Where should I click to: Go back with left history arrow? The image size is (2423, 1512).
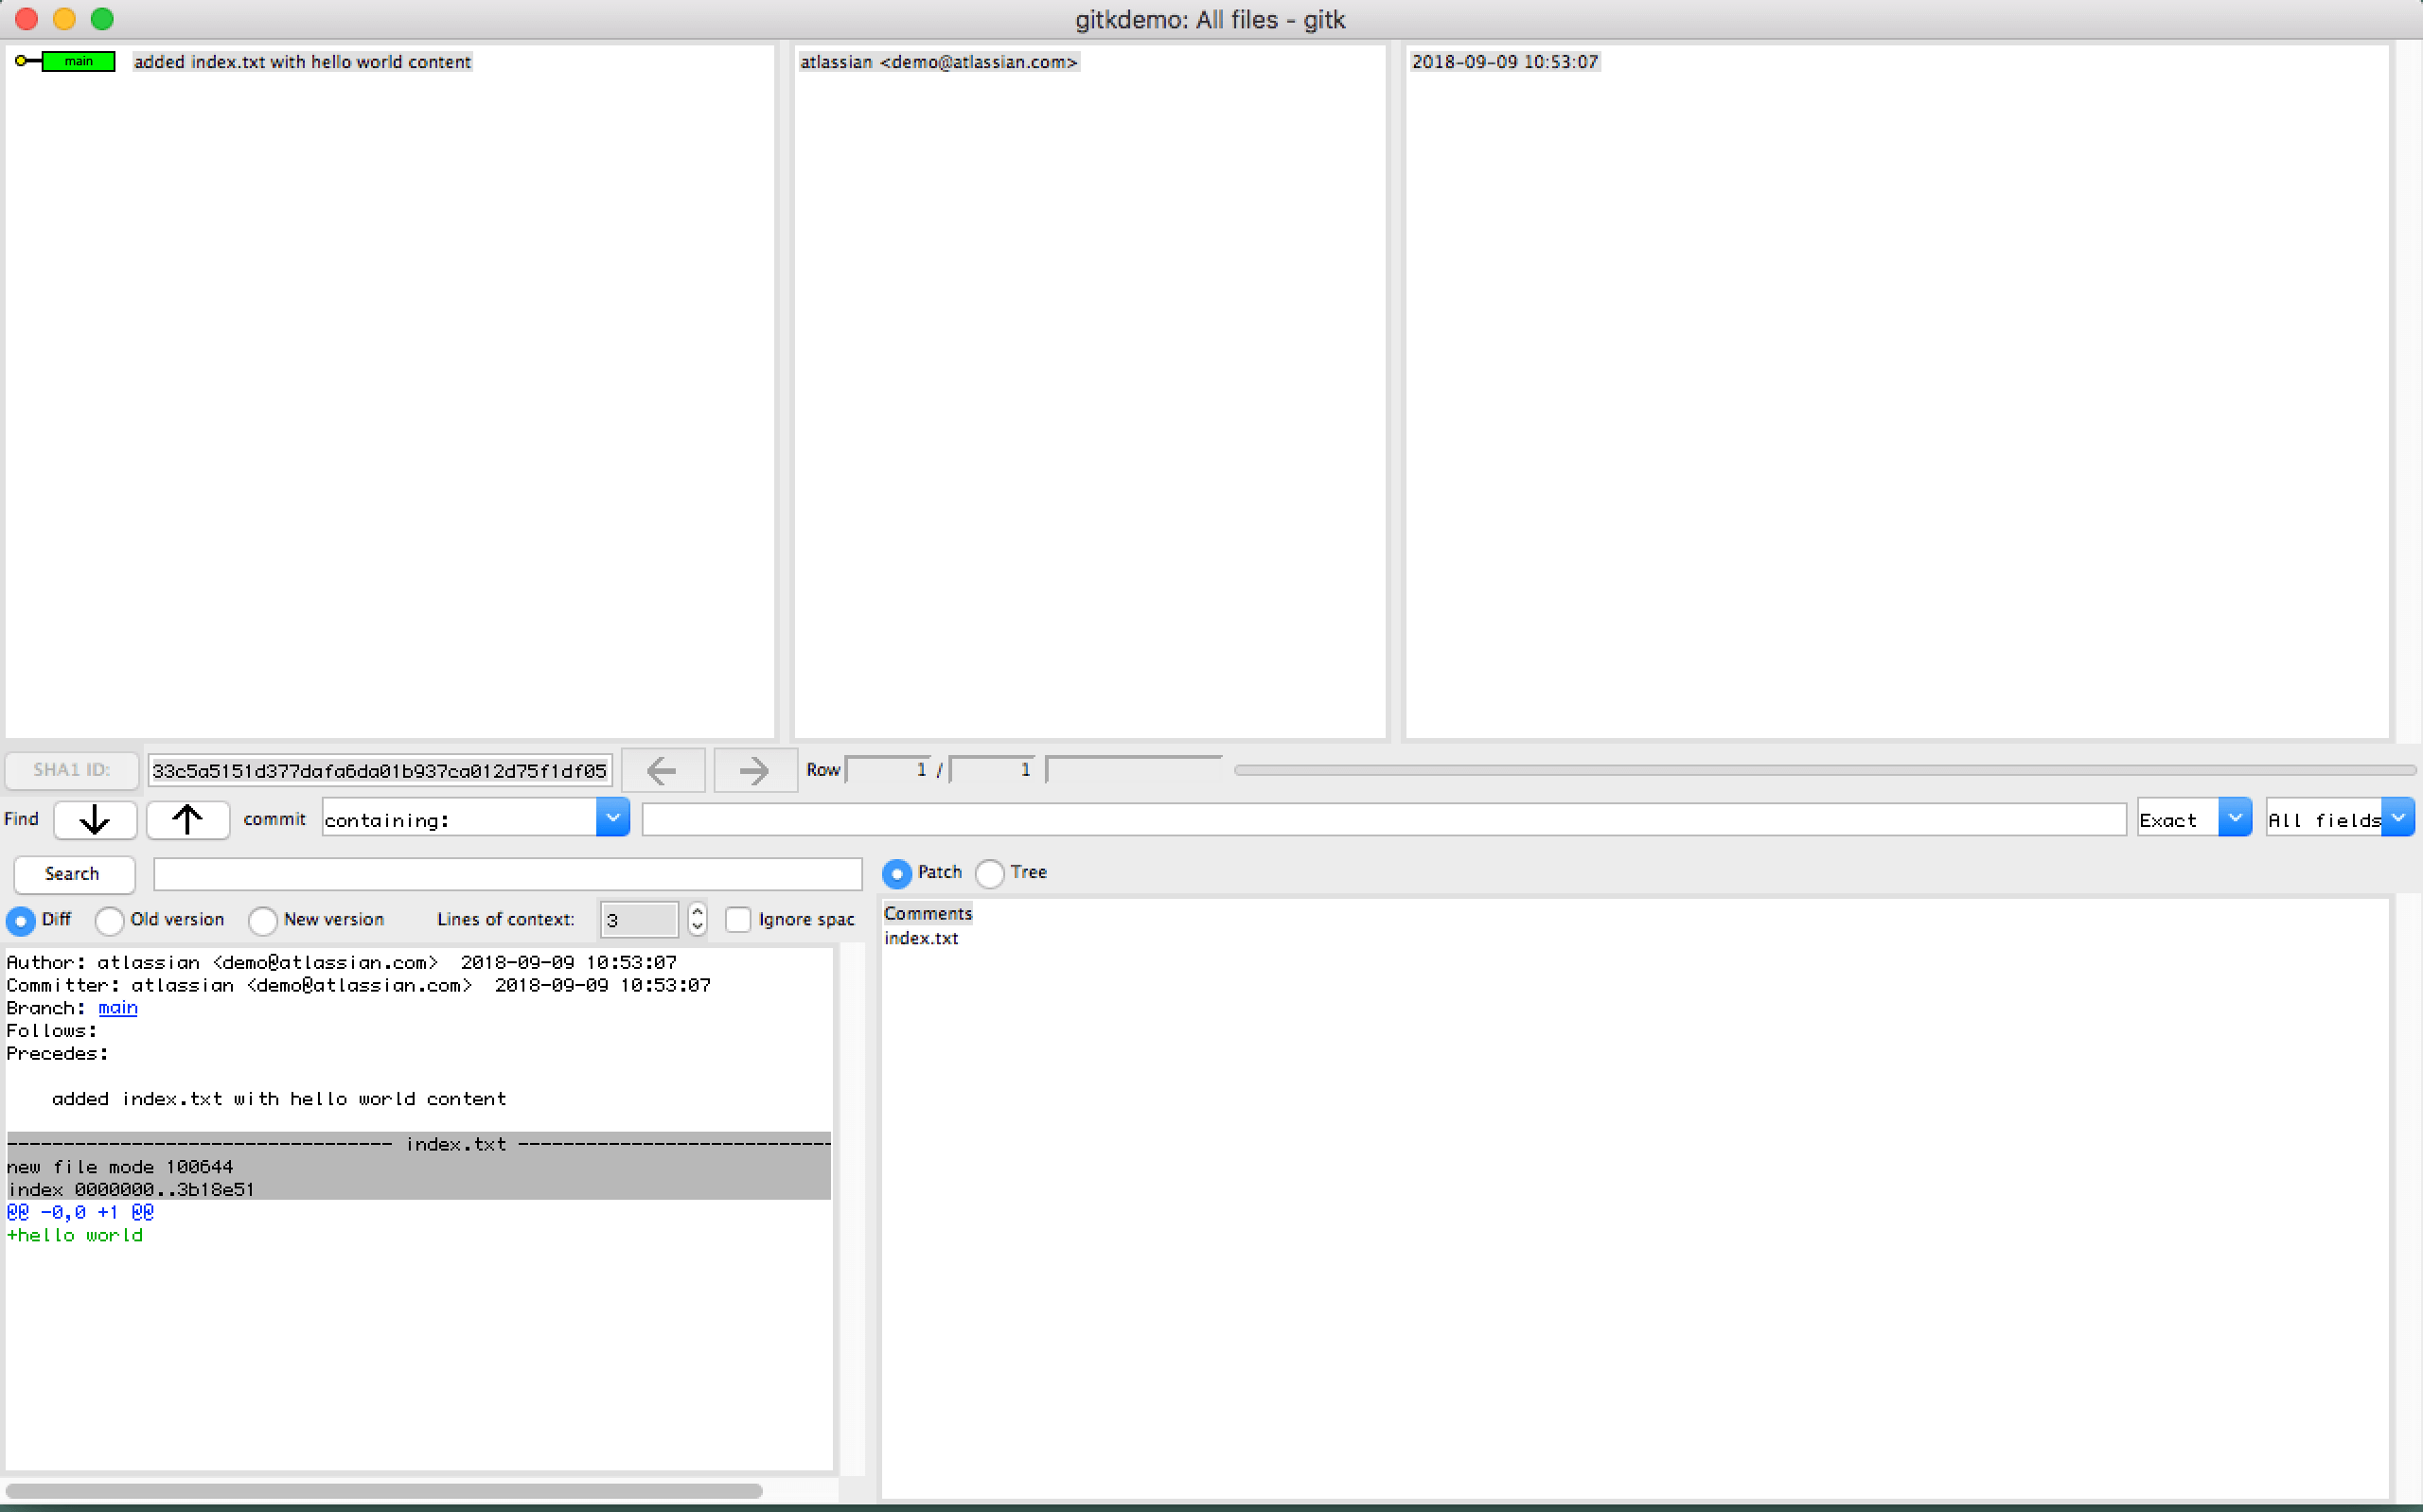pos(662,770)
